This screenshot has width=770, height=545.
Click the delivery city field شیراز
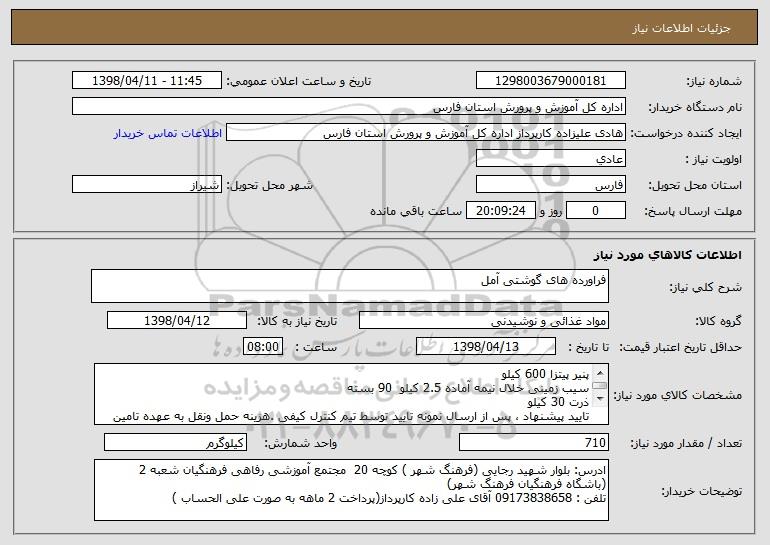click(x=147, y=185)
